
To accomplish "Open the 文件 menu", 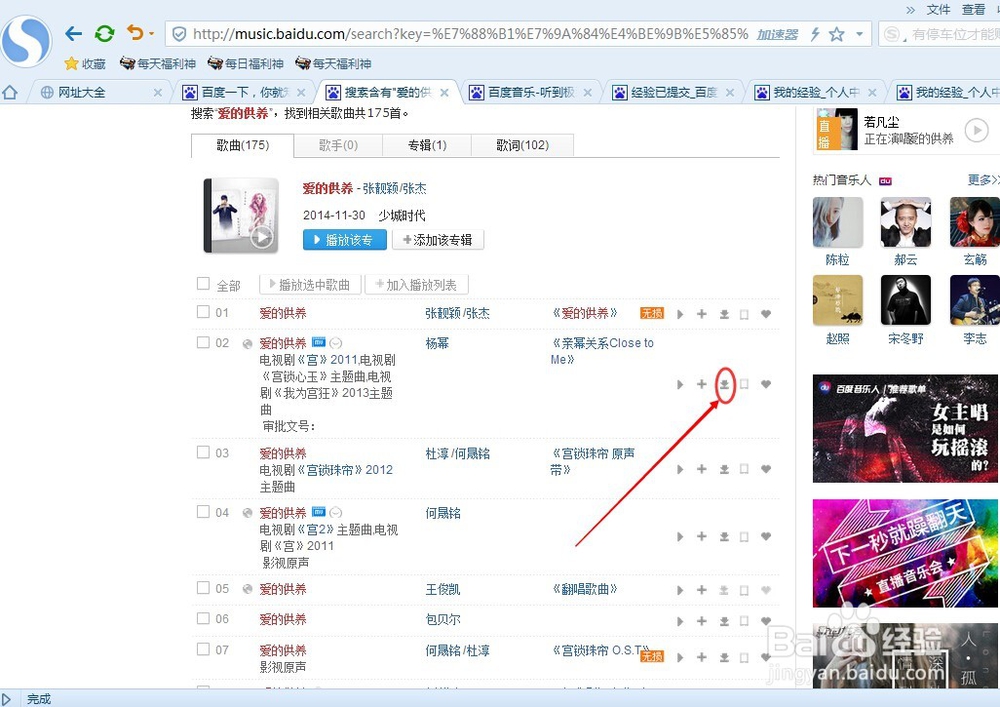I will pos(938,10).
